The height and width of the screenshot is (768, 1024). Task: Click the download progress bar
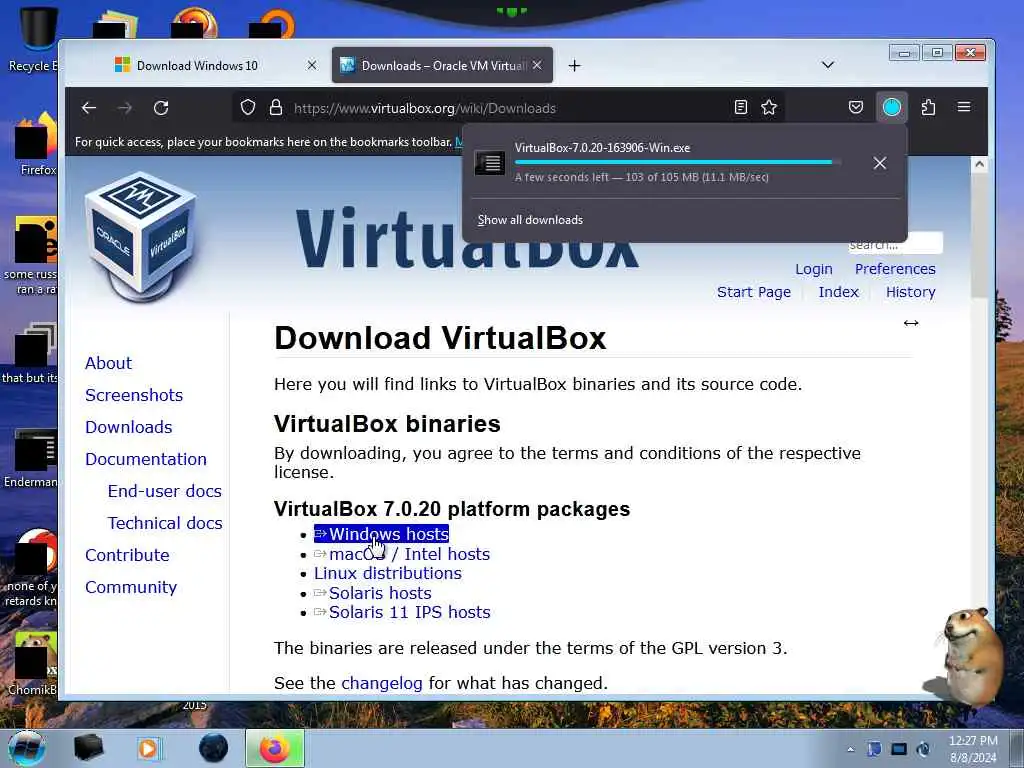[677, 162]
